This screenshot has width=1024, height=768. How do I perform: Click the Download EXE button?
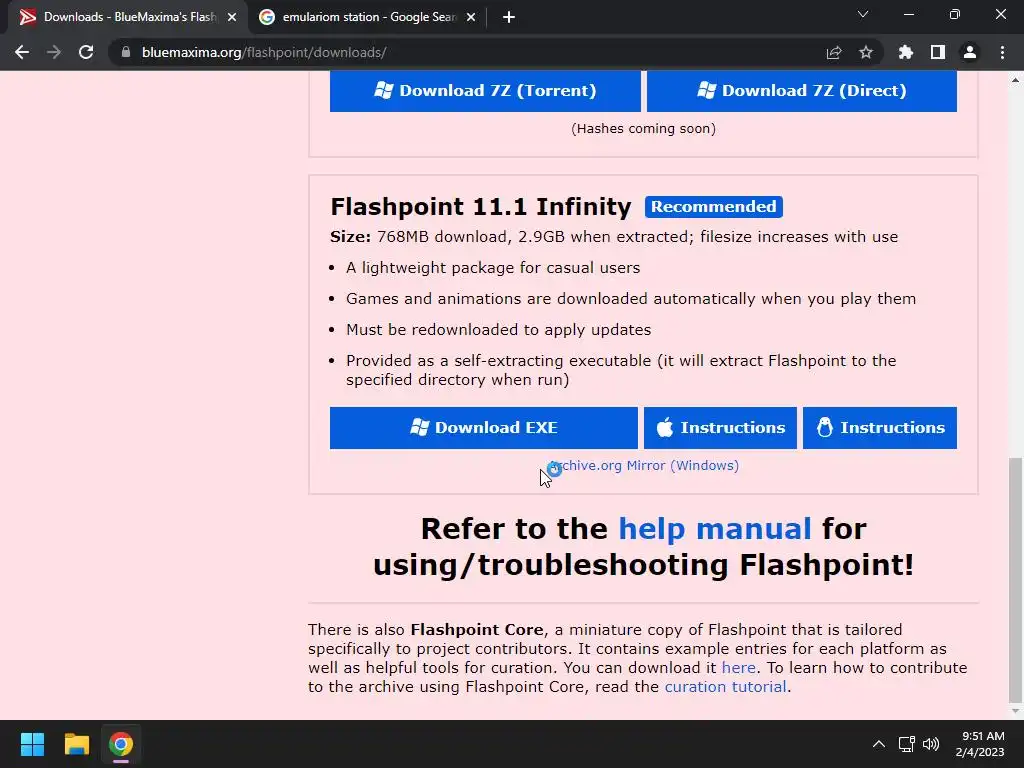(x=484, y=428)
